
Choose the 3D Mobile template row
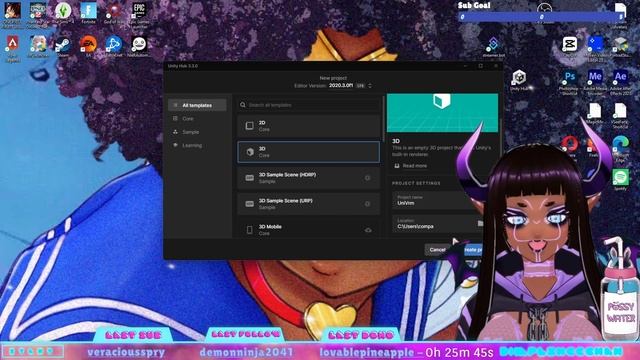[x=309, y=229]
